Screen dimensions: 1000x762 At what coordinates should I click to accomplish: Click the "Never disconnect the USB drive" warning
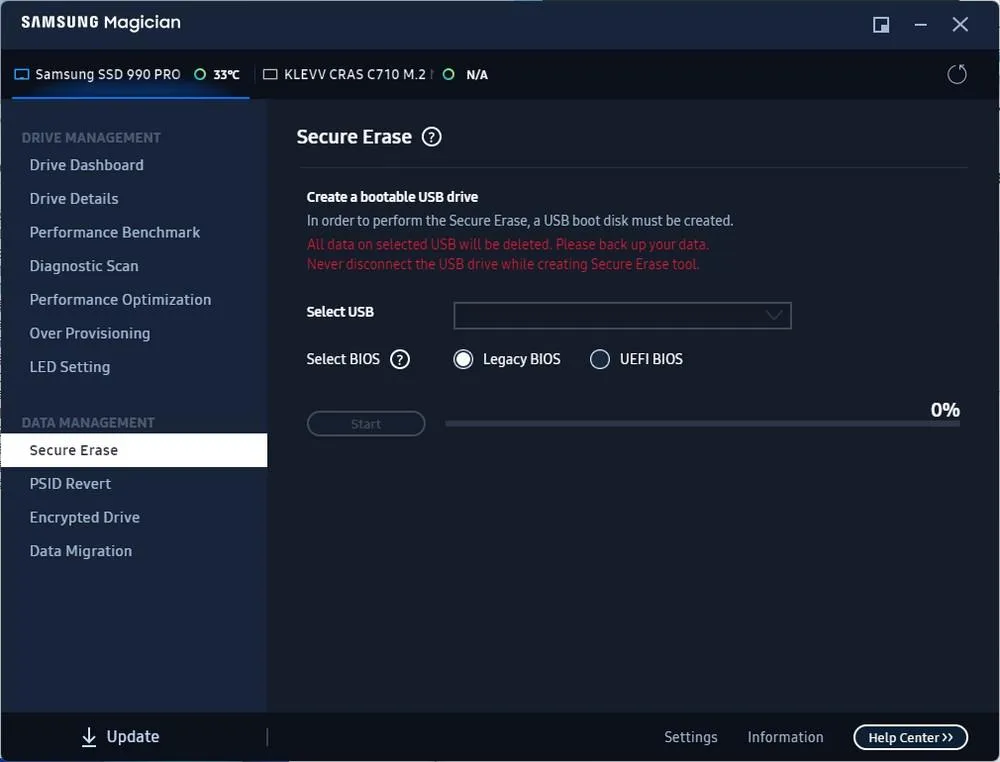coord(503,265)
